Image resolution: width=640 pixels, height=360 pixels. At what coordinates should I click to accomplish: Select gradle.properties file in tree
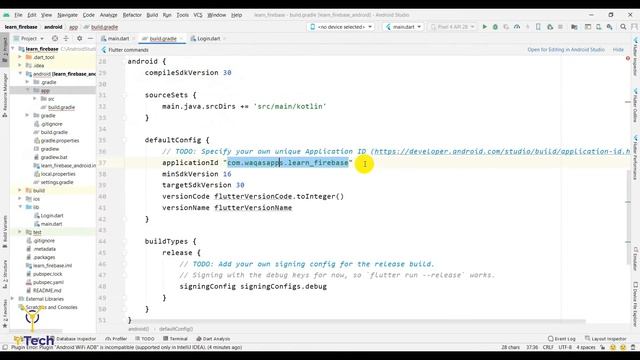click(x=60, y=140)
